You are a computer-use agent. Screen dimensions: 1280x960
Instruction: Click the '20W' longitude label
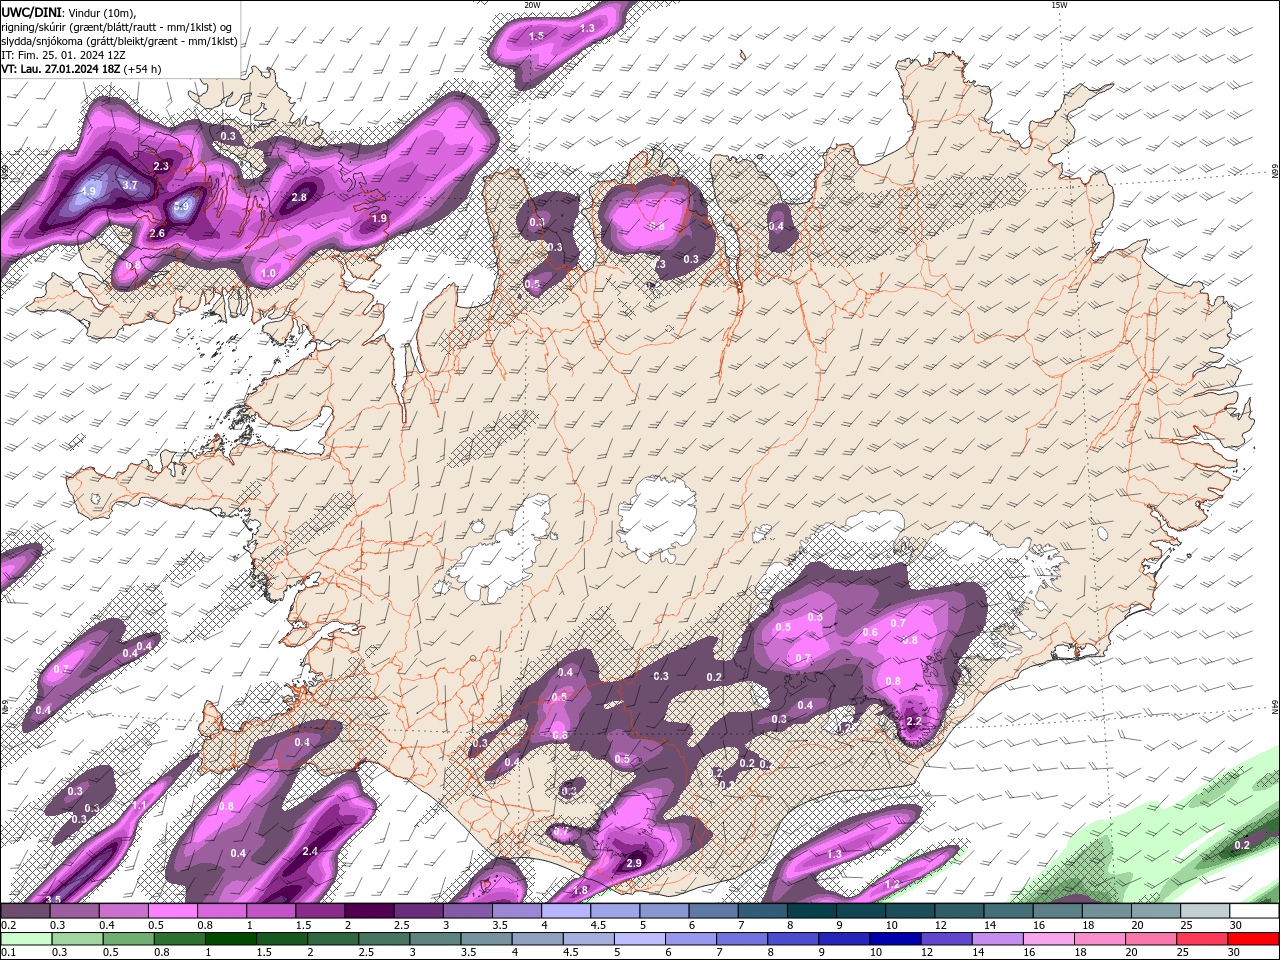click(x=532, y=5)
